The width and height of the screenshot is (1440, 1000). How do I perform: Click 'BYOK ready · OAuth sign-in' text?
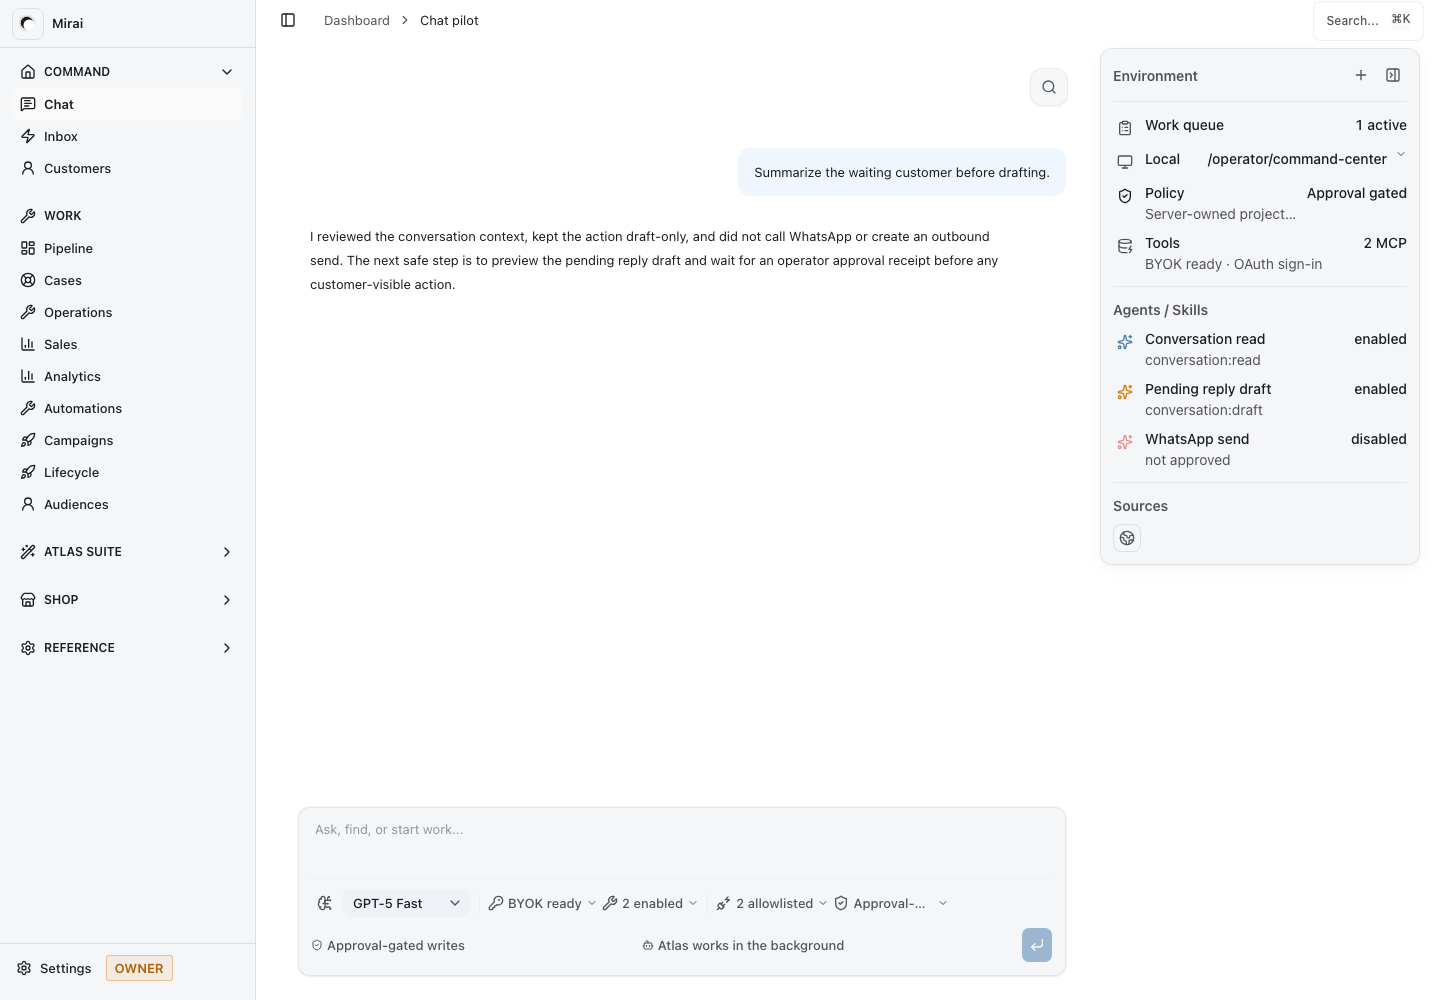pos(1233,264)
